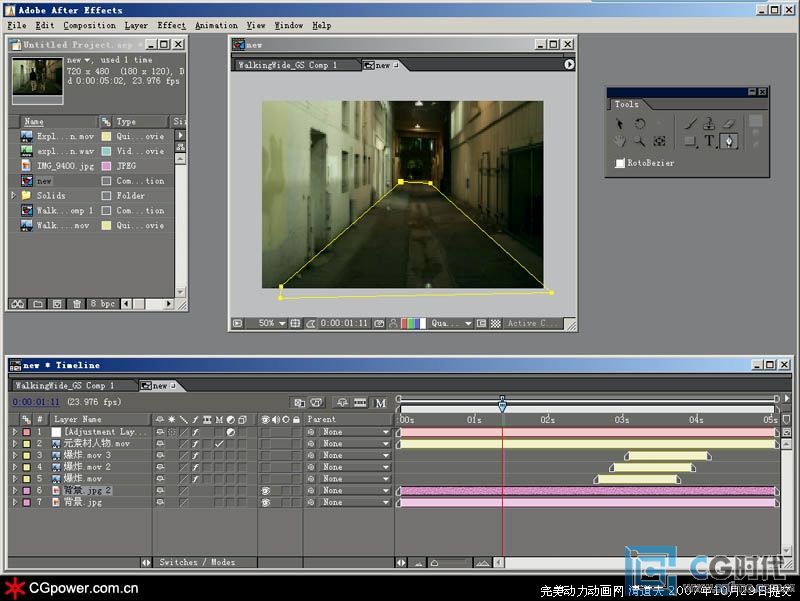This screenshot has width=800, height=601.
Task: Select the Zoom magnifier tool
Action: pos(639,141)
